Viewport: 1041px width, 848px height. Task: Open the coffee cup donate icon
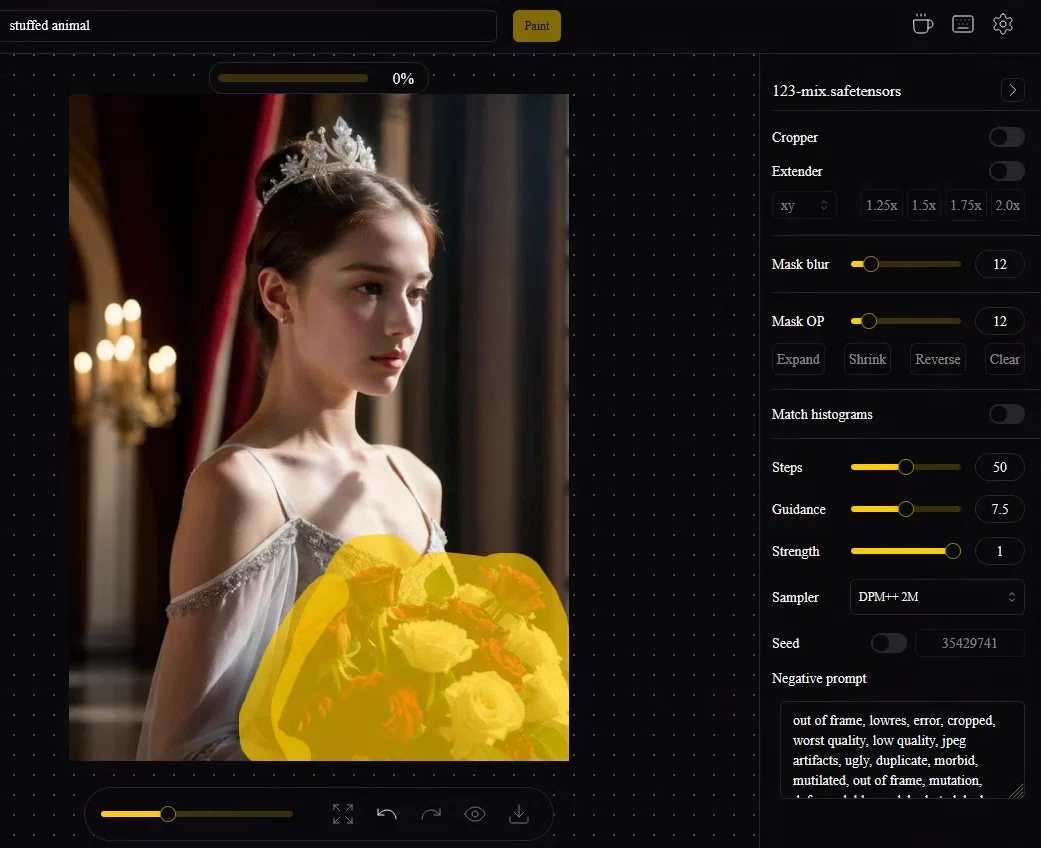coord(922,25)
